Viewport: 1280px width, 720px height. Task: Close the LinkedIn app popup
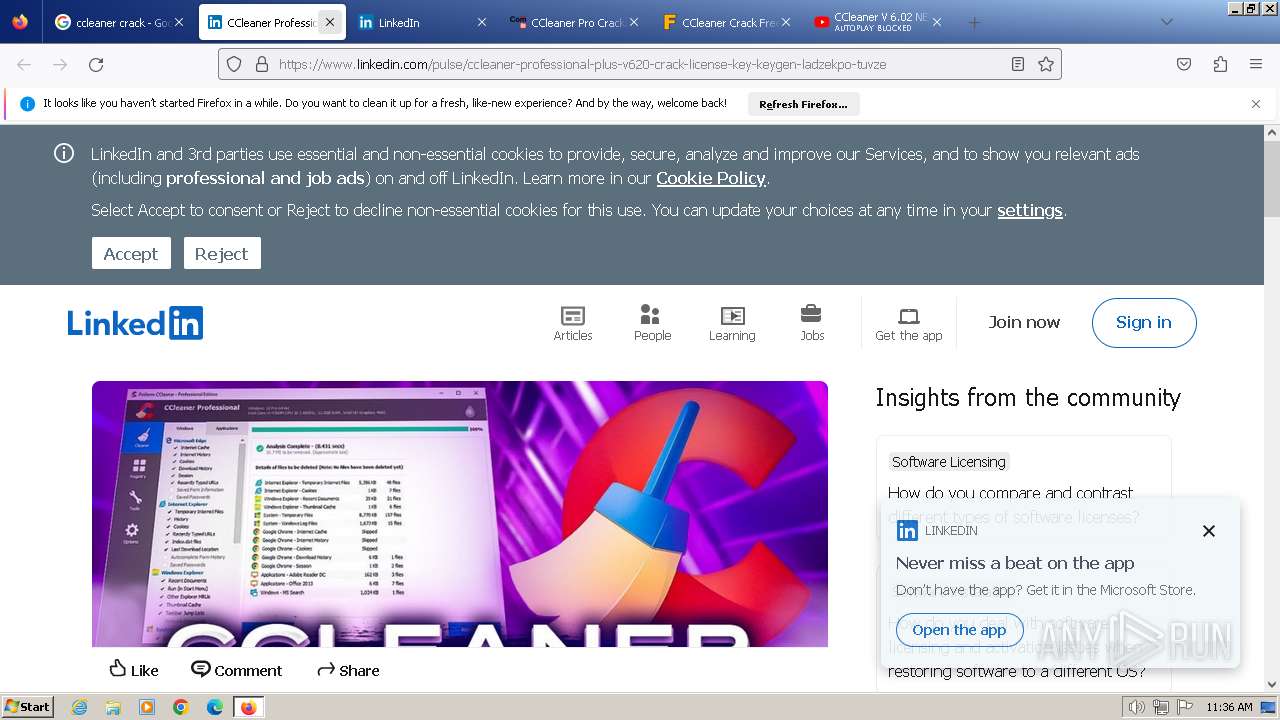coord(1208,531)
